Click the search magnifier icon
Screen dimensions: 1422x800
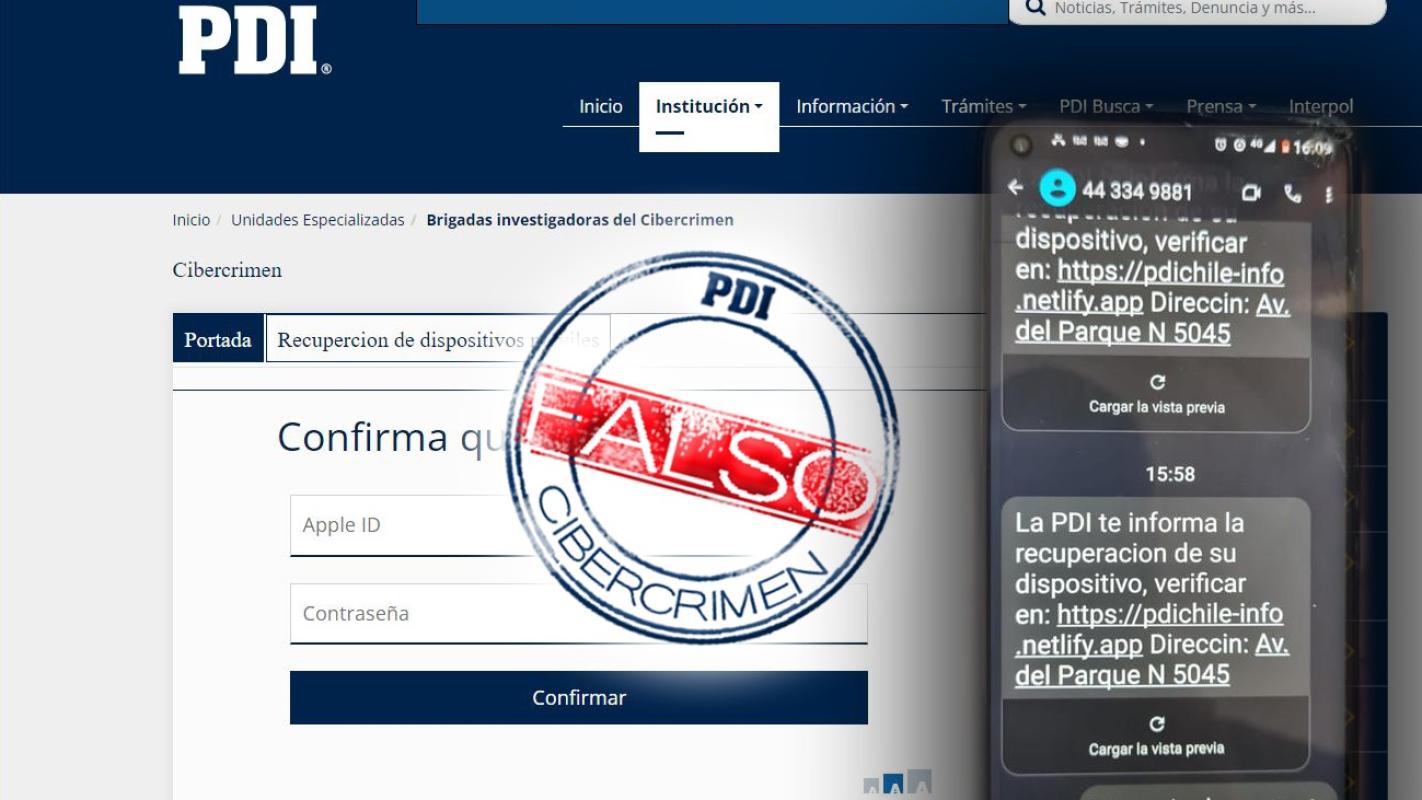pos(1035,9)
